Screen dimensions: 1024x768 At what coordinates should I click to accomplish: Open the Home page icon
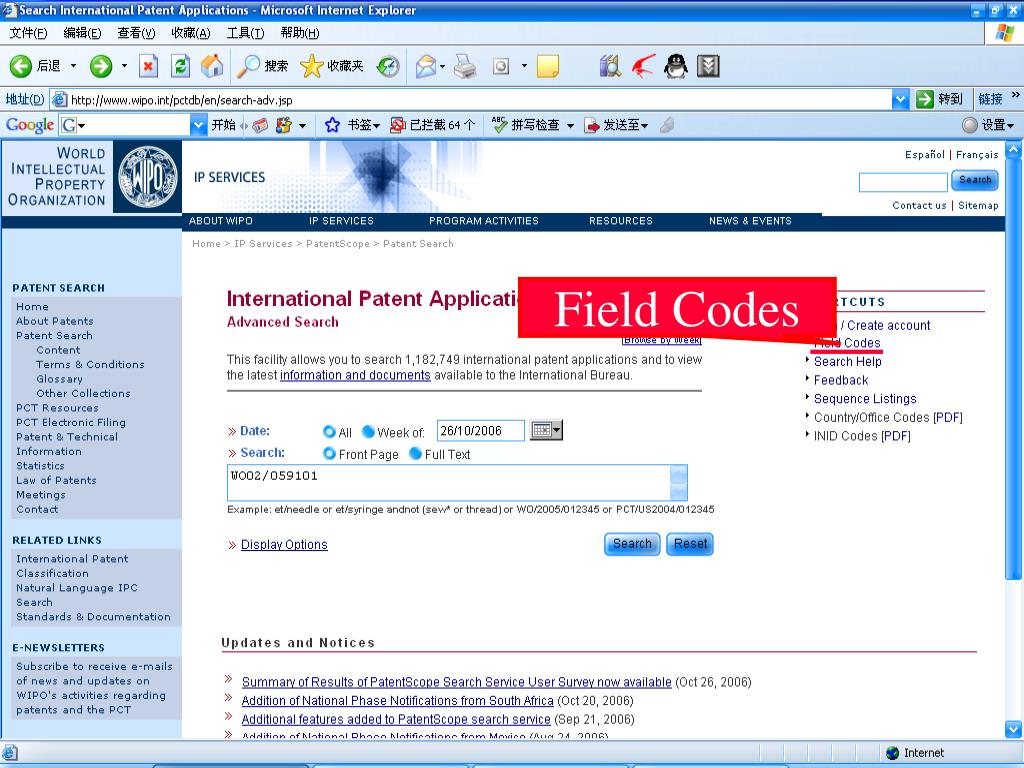(212, 66)
